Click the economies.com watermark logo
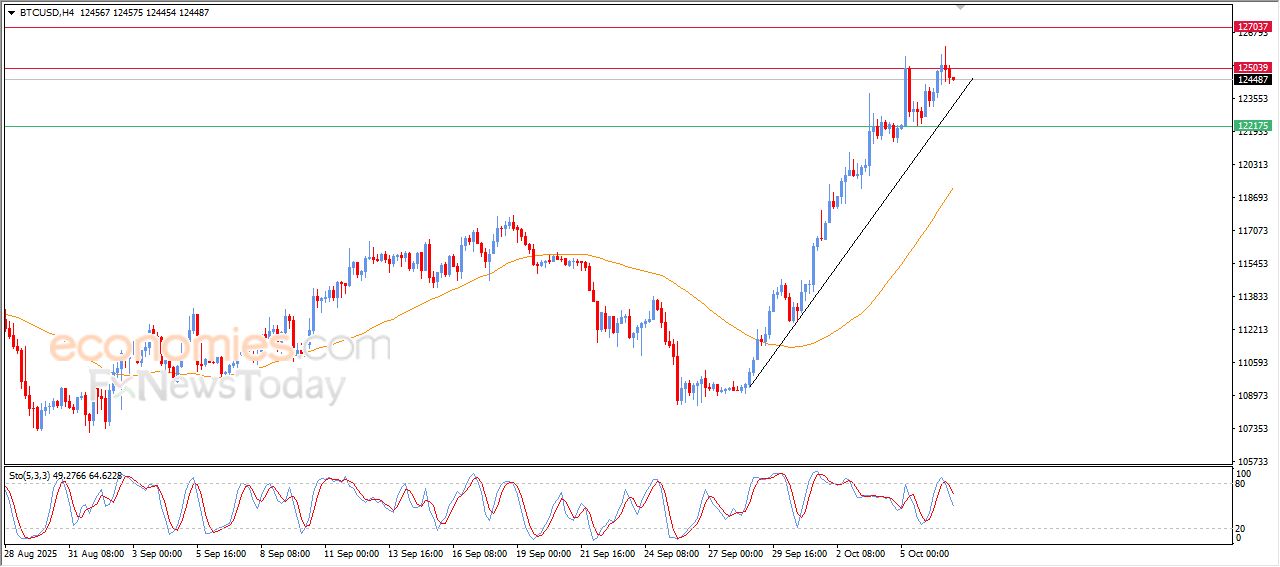Screen dimensions: 1280x567 tap(218, 347)
